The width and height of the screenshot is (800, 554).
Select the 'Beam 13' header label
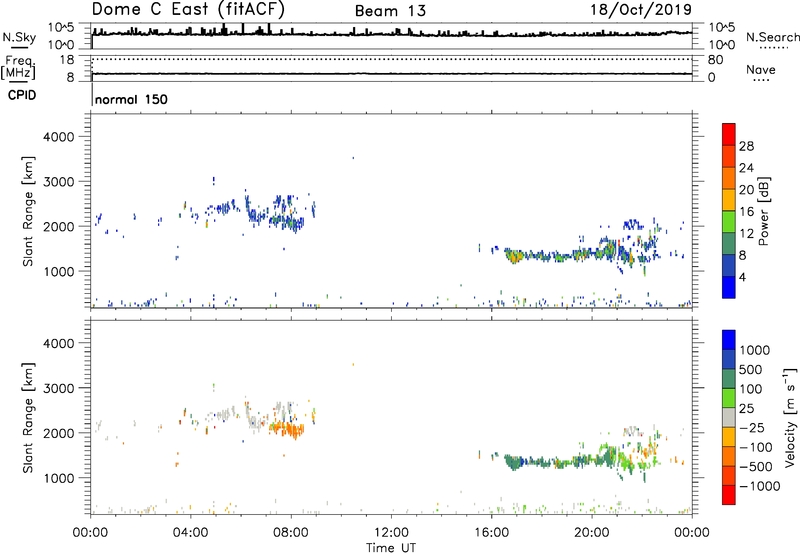tap(390, 11)
